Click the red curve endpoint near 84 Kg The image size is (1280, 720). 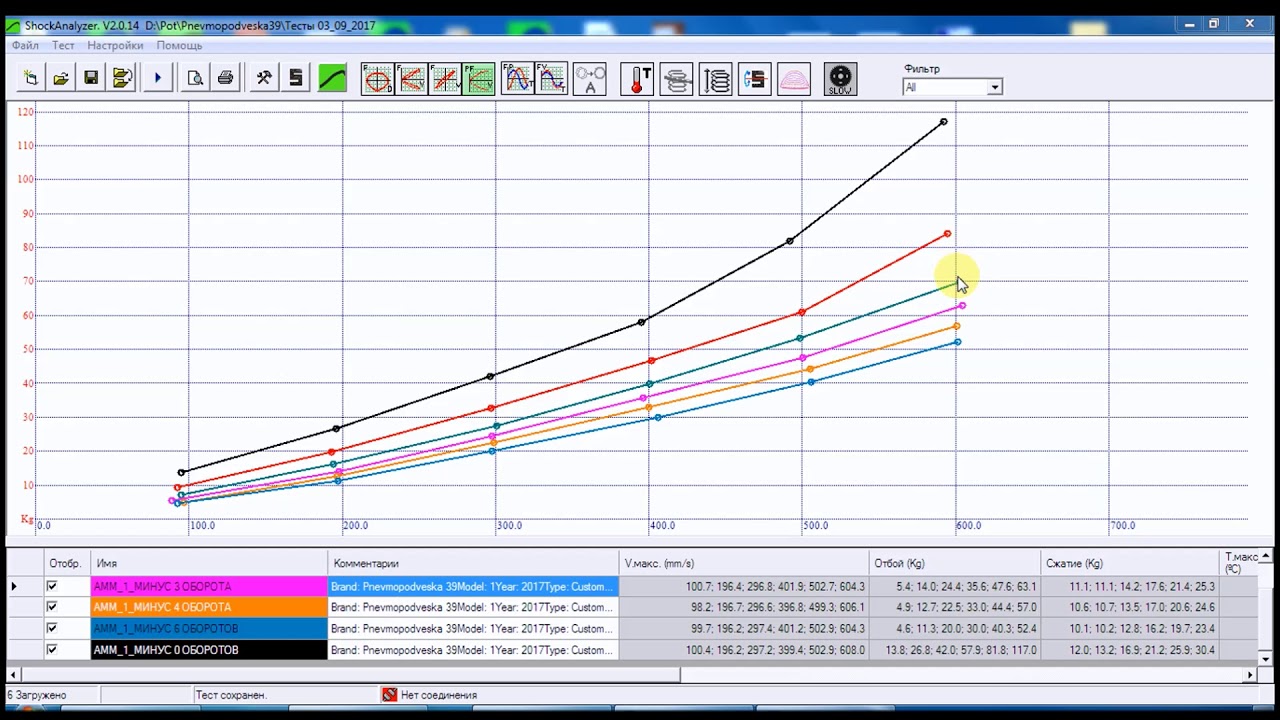[x=948, y=234]
